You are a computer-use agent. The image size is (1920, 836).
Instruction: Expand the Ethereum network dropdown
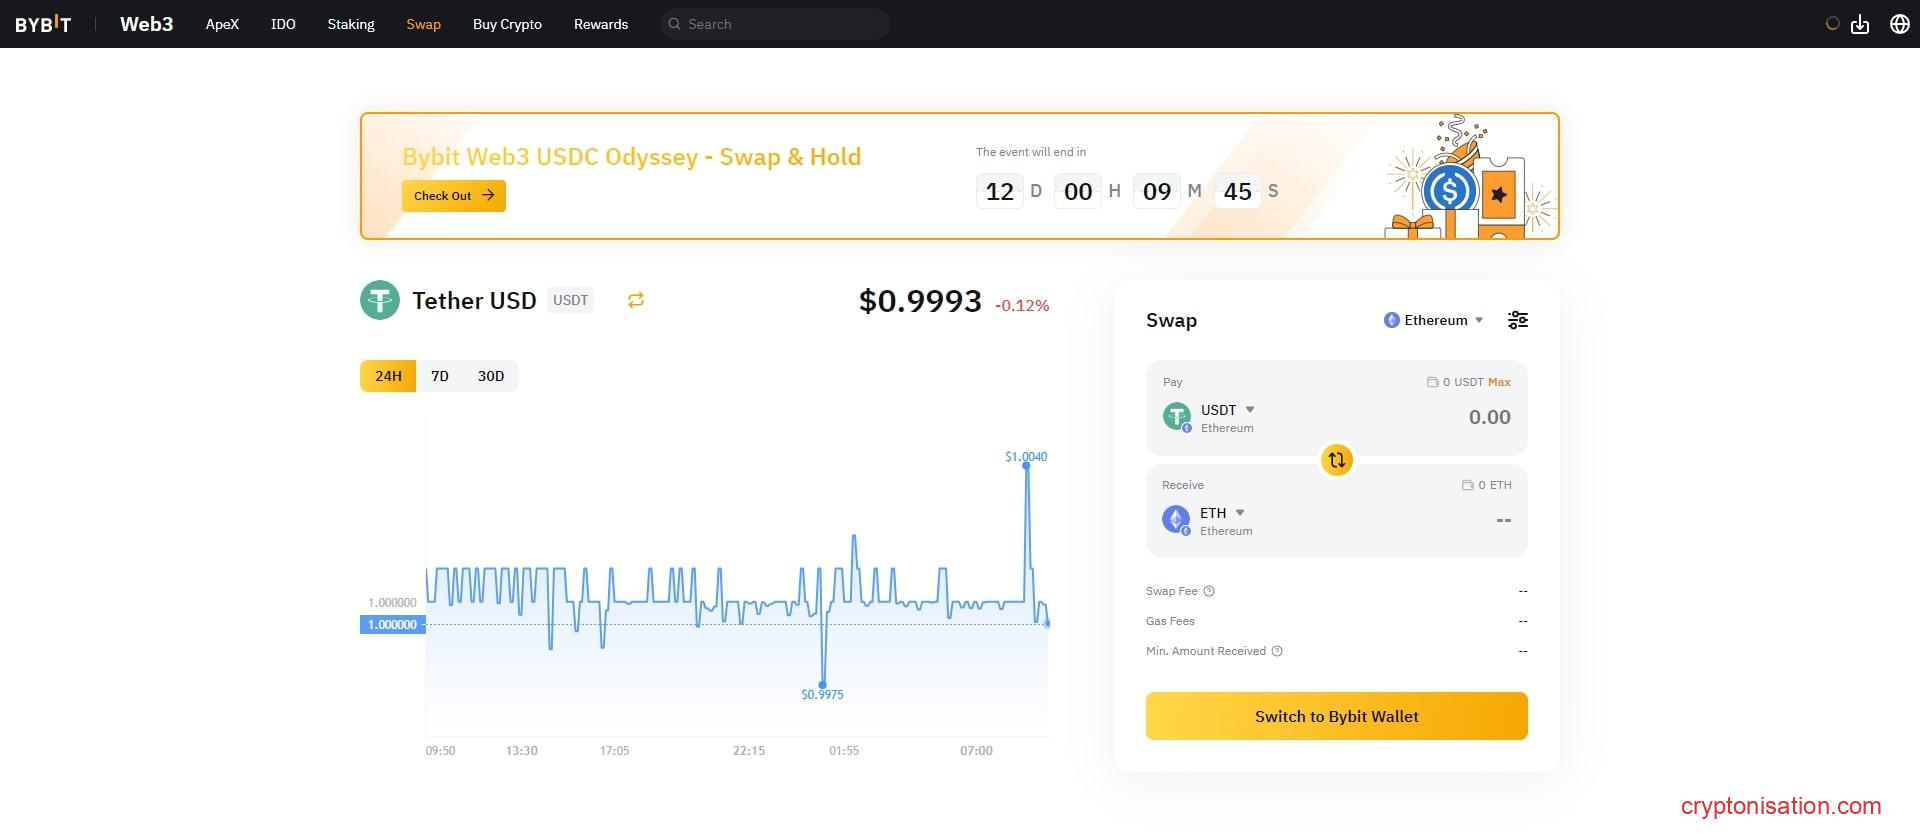[1435, 320]
